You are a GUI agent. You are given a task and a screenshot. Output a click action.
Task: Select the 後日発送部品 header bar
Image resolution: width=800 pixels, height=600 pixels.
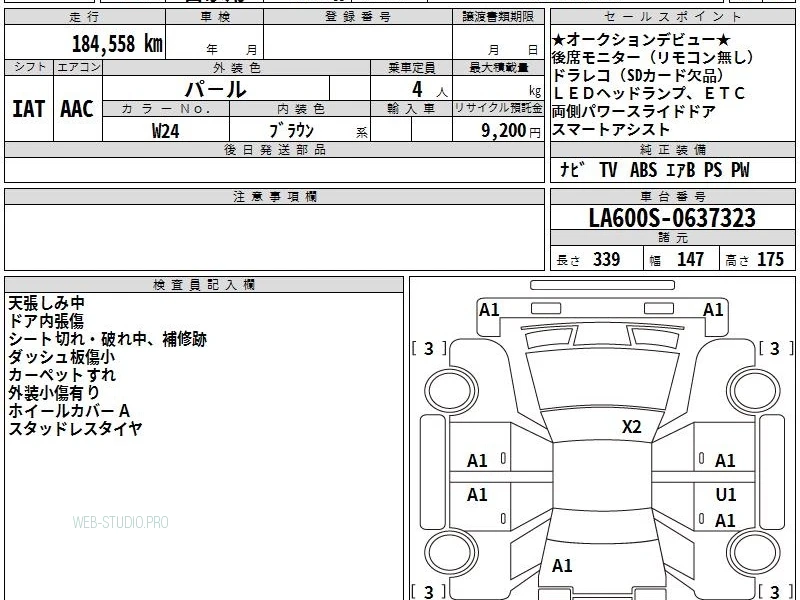coord(274,149)
